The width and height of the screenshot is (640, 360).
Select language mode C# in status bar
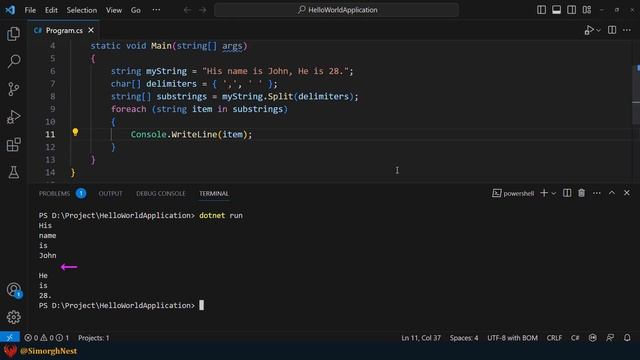[x=575, y=338]
